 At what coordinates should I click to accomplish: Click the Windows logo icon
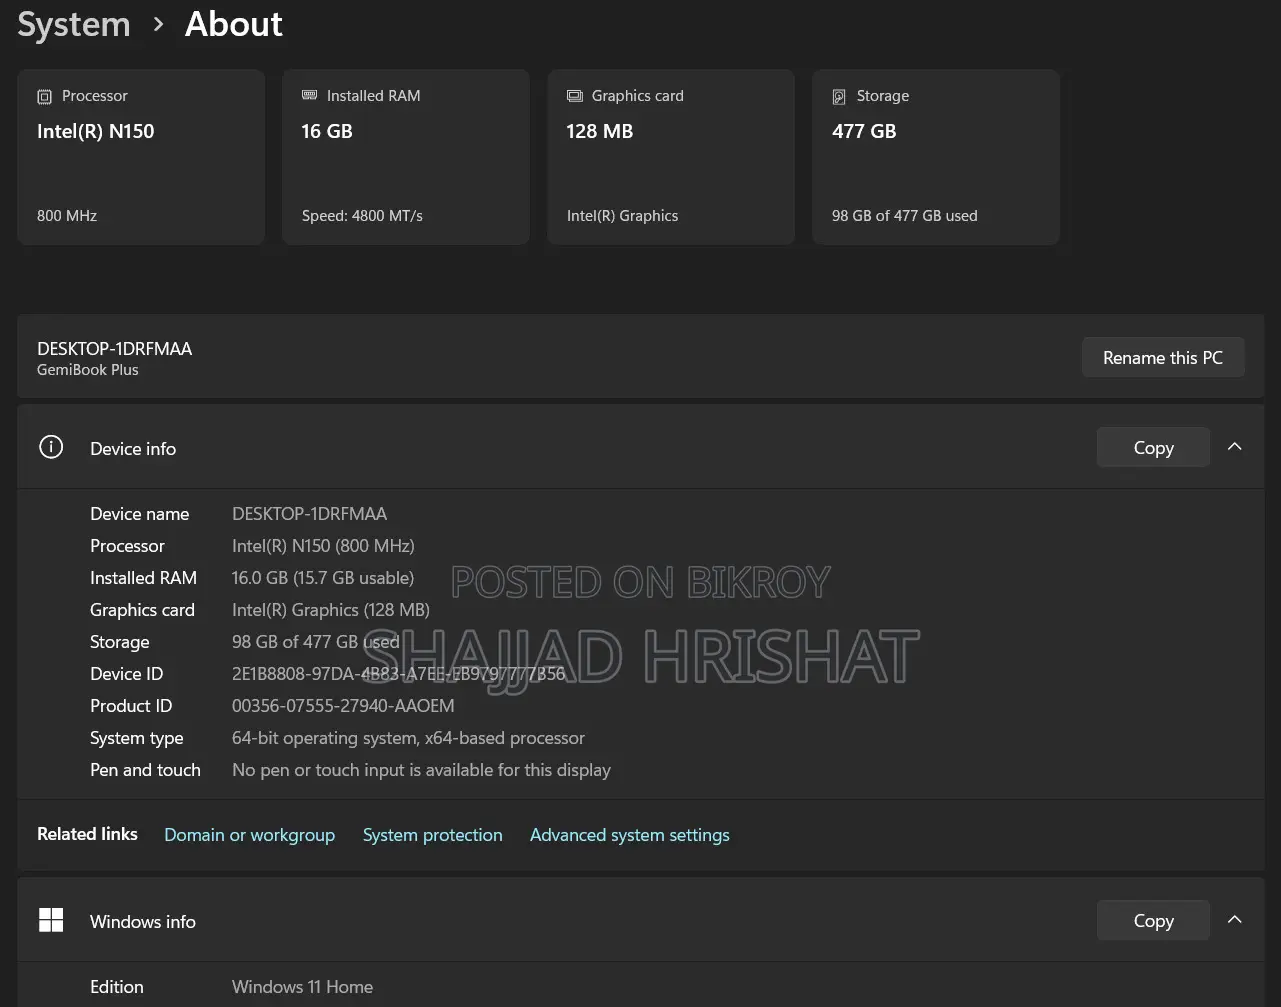51,920
